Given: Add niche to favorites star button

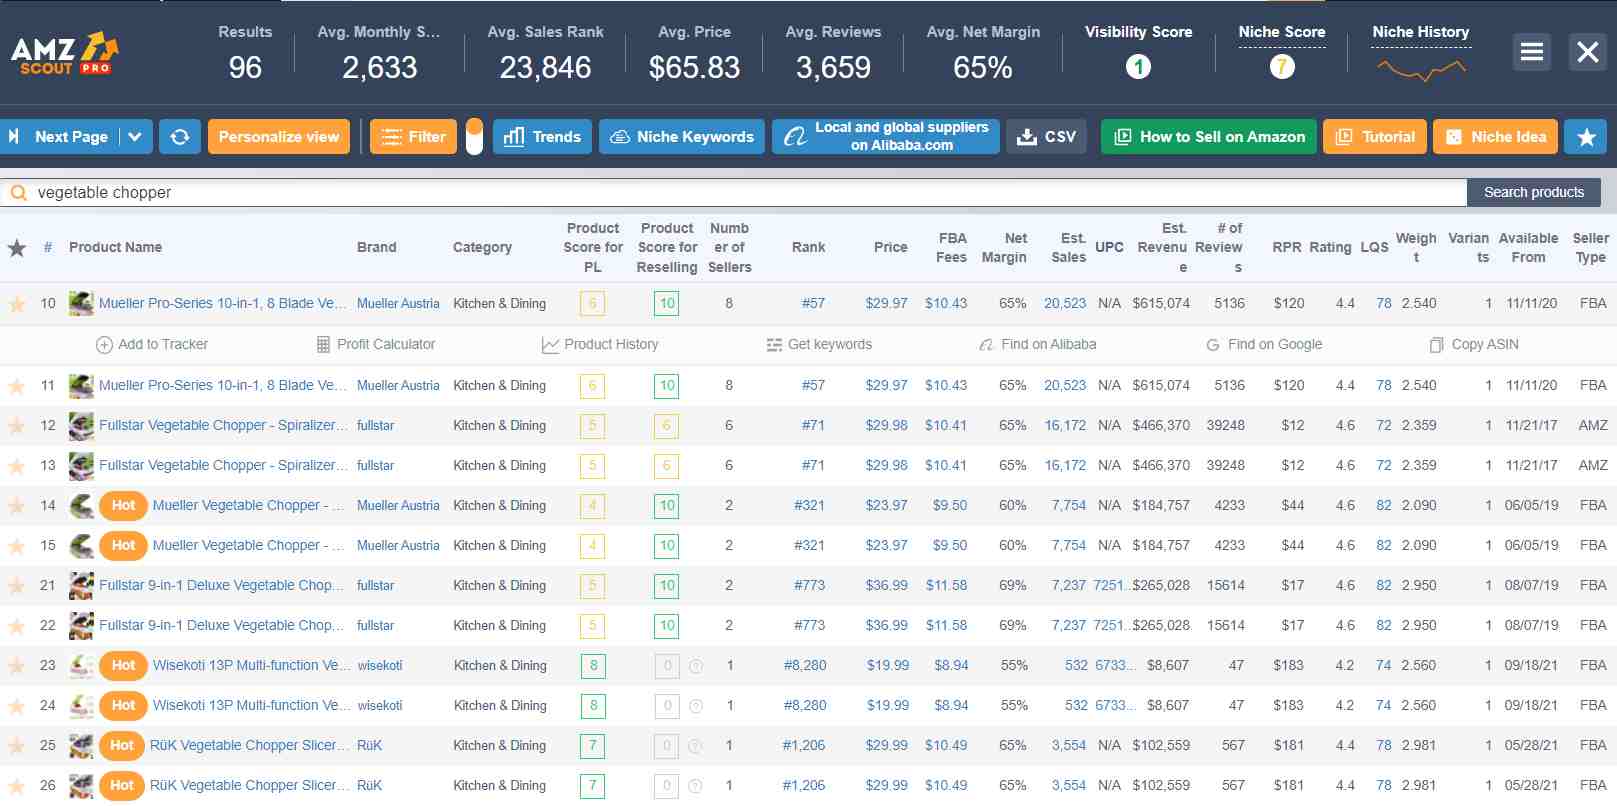Looking at the screenshot, I should coord(1586,137).
